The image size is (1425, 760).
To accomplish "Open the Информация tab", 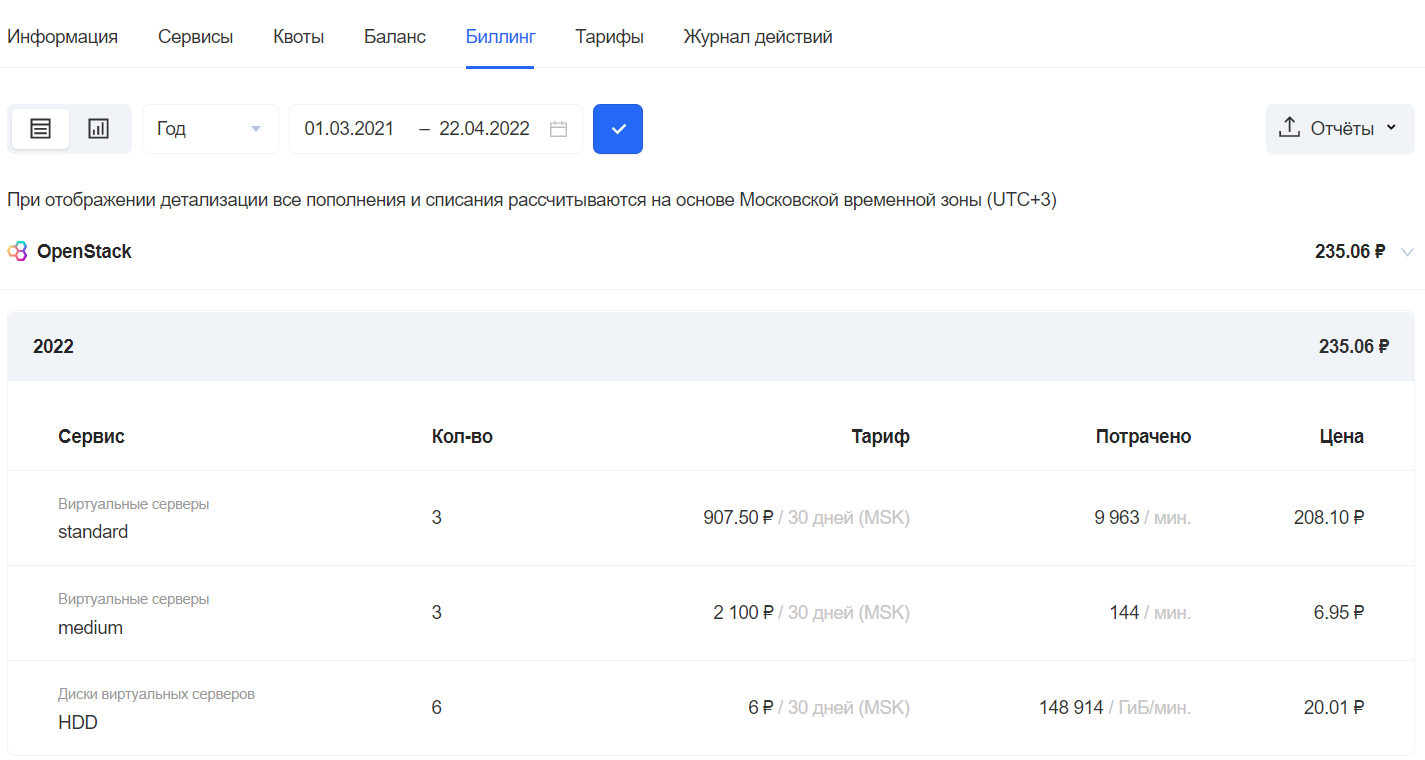I will click(62, 37).
